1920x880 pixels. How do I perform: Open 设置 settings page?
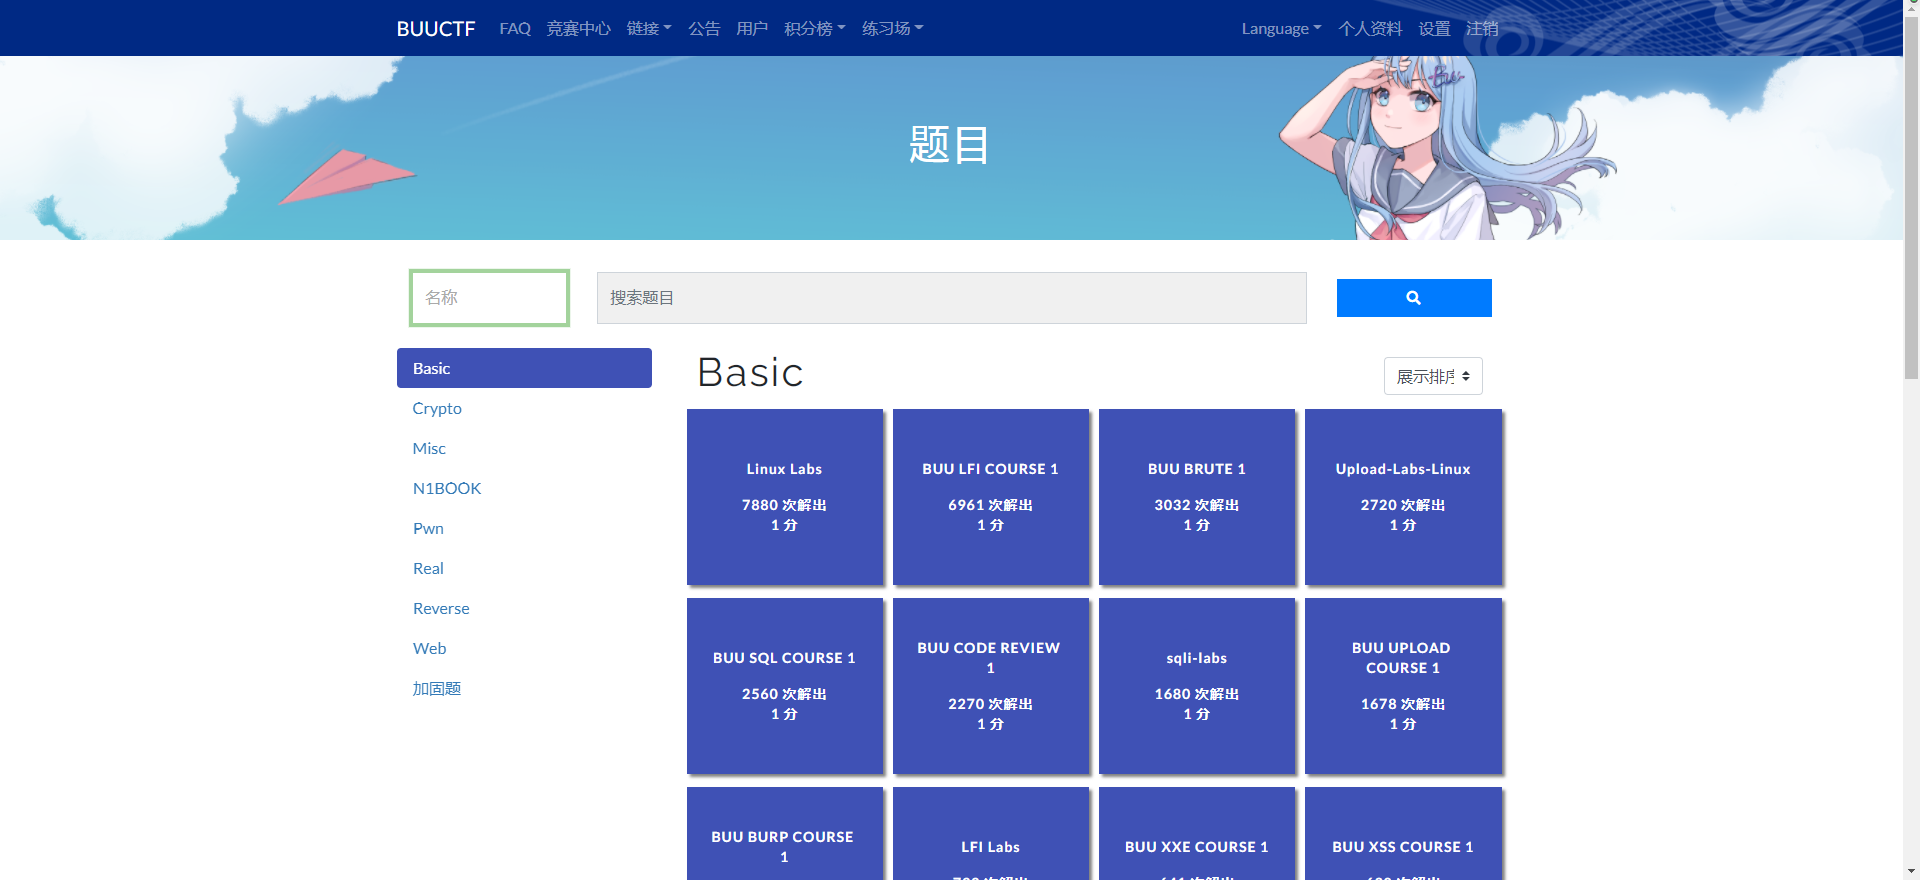1434,29
